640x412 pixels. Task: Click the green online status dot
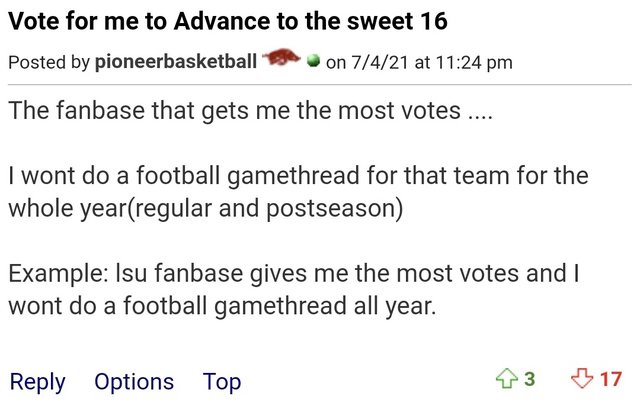[313, 62]
